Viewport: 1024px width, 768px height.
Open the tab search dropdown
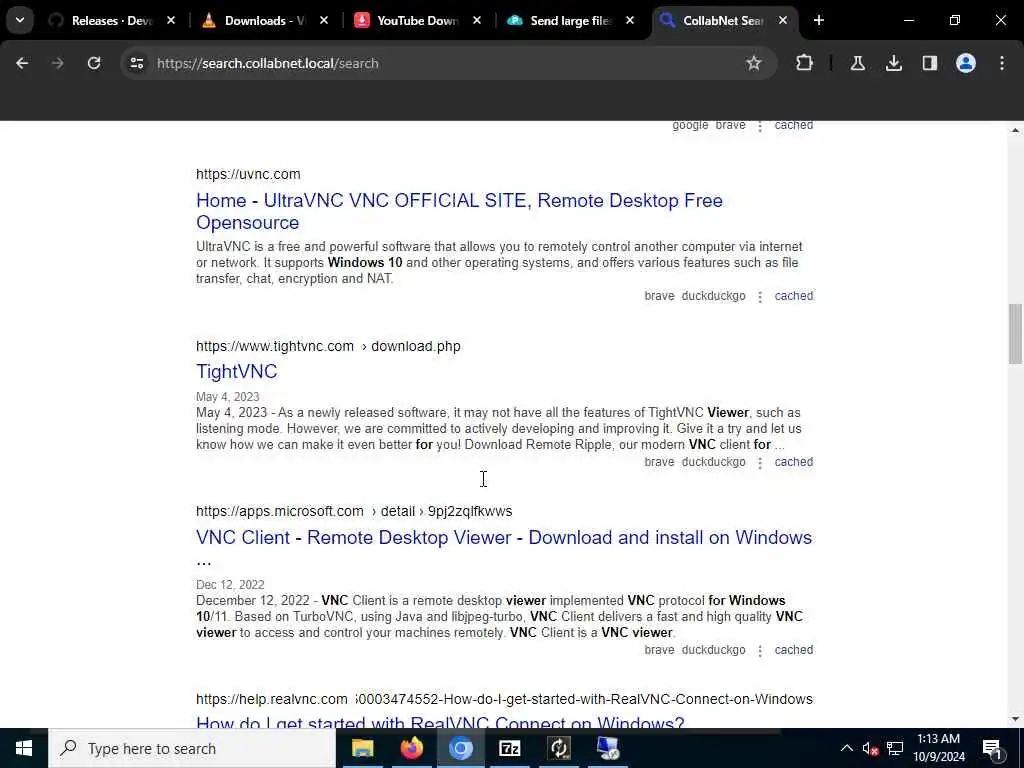pyautogui.click(x=20, y=20)
